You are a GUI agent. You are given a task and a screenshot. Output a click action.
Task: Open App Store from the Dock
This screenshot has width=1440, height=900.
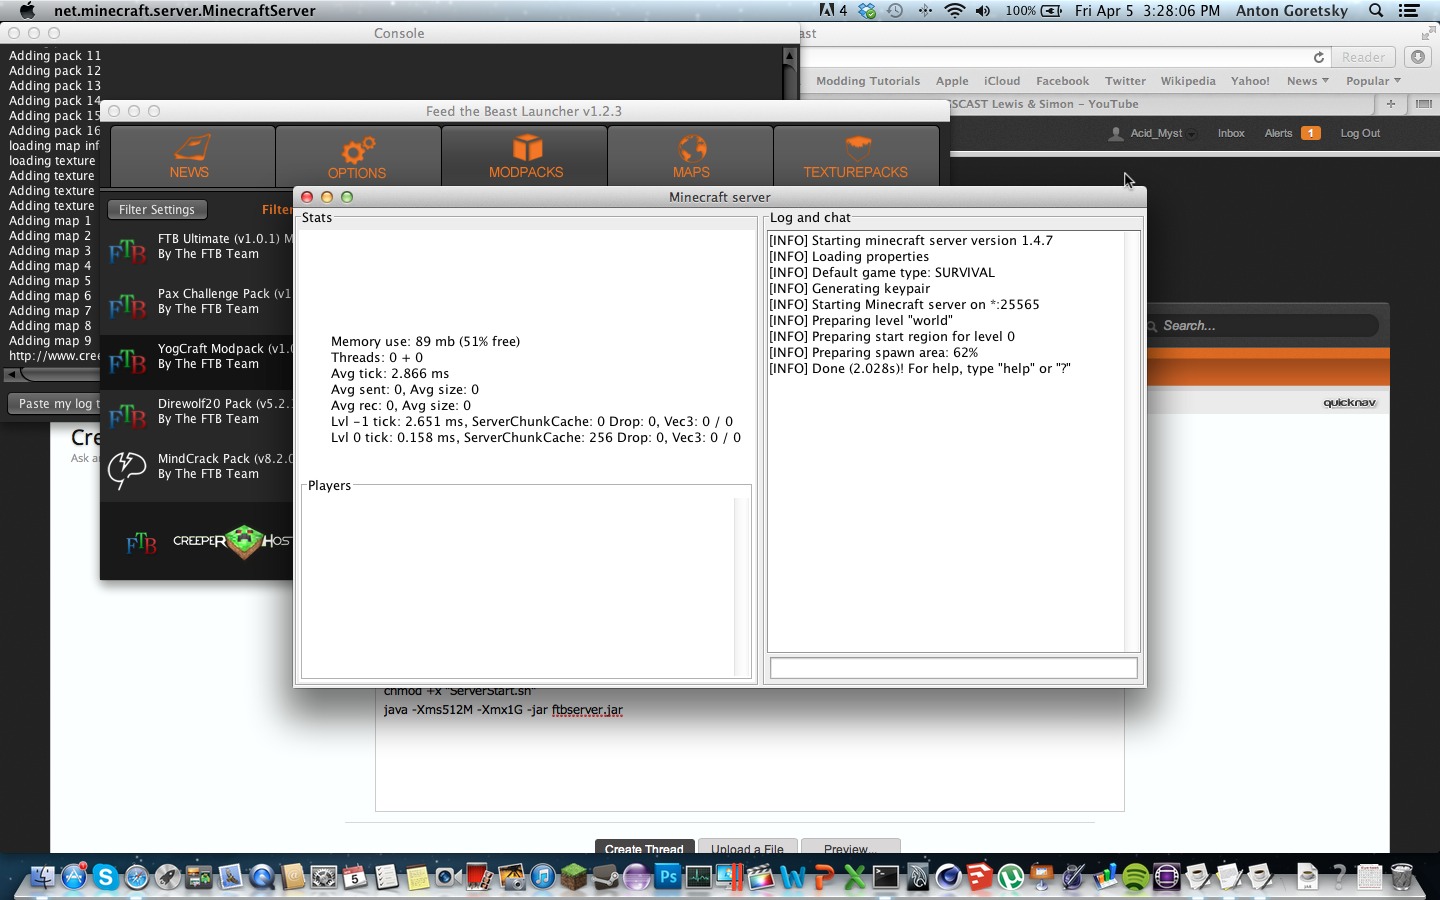[74, 877]
